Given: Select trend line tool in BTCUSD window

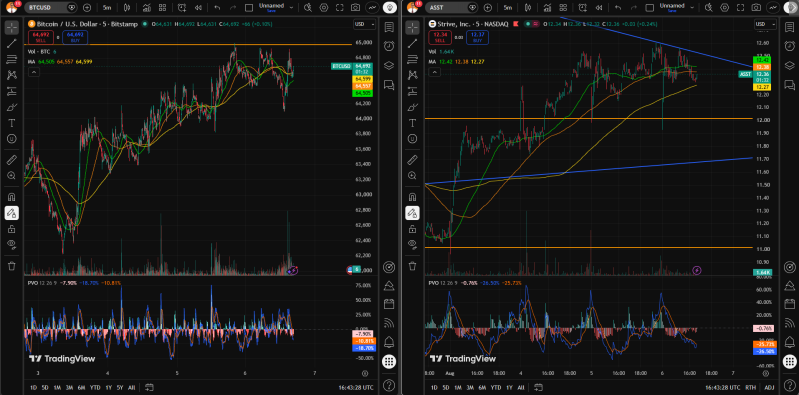Looking at the screenshot, I should coord(11,44).
